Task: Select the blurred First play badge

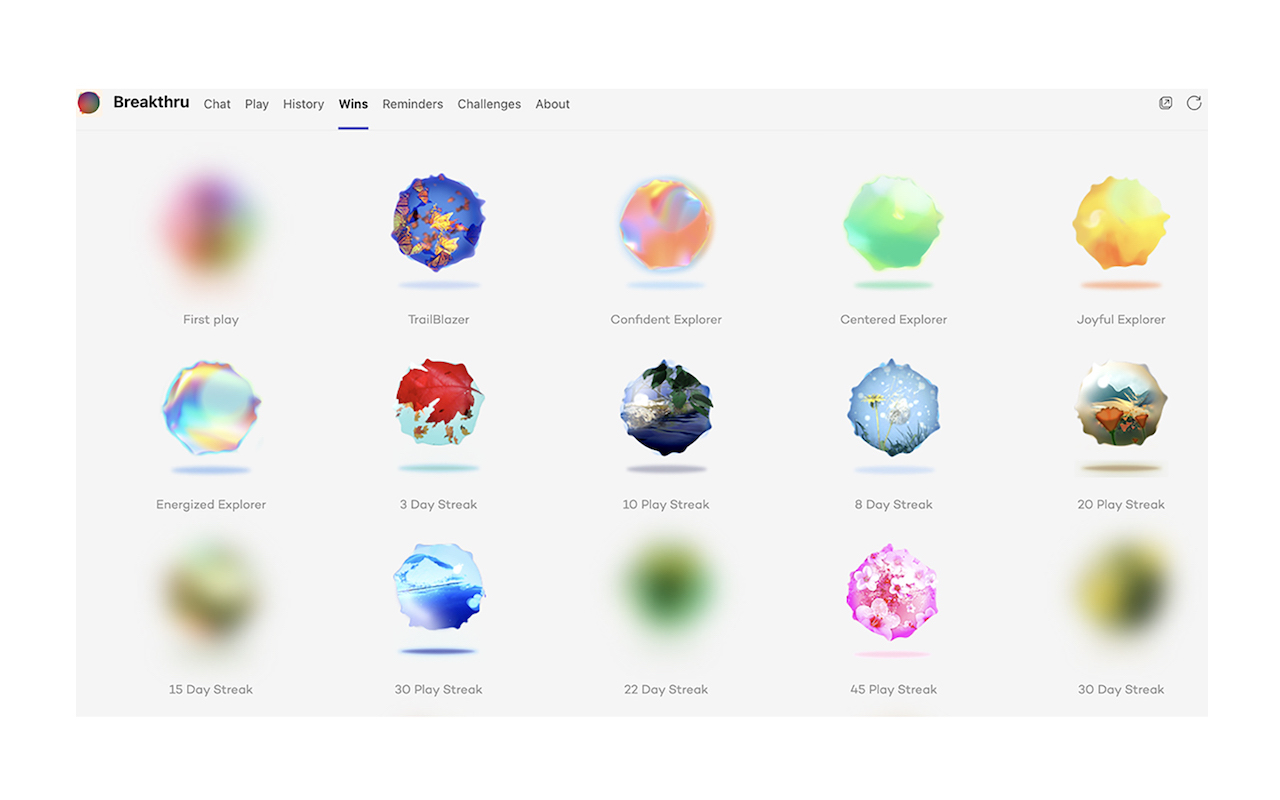Action: [211, 224]
